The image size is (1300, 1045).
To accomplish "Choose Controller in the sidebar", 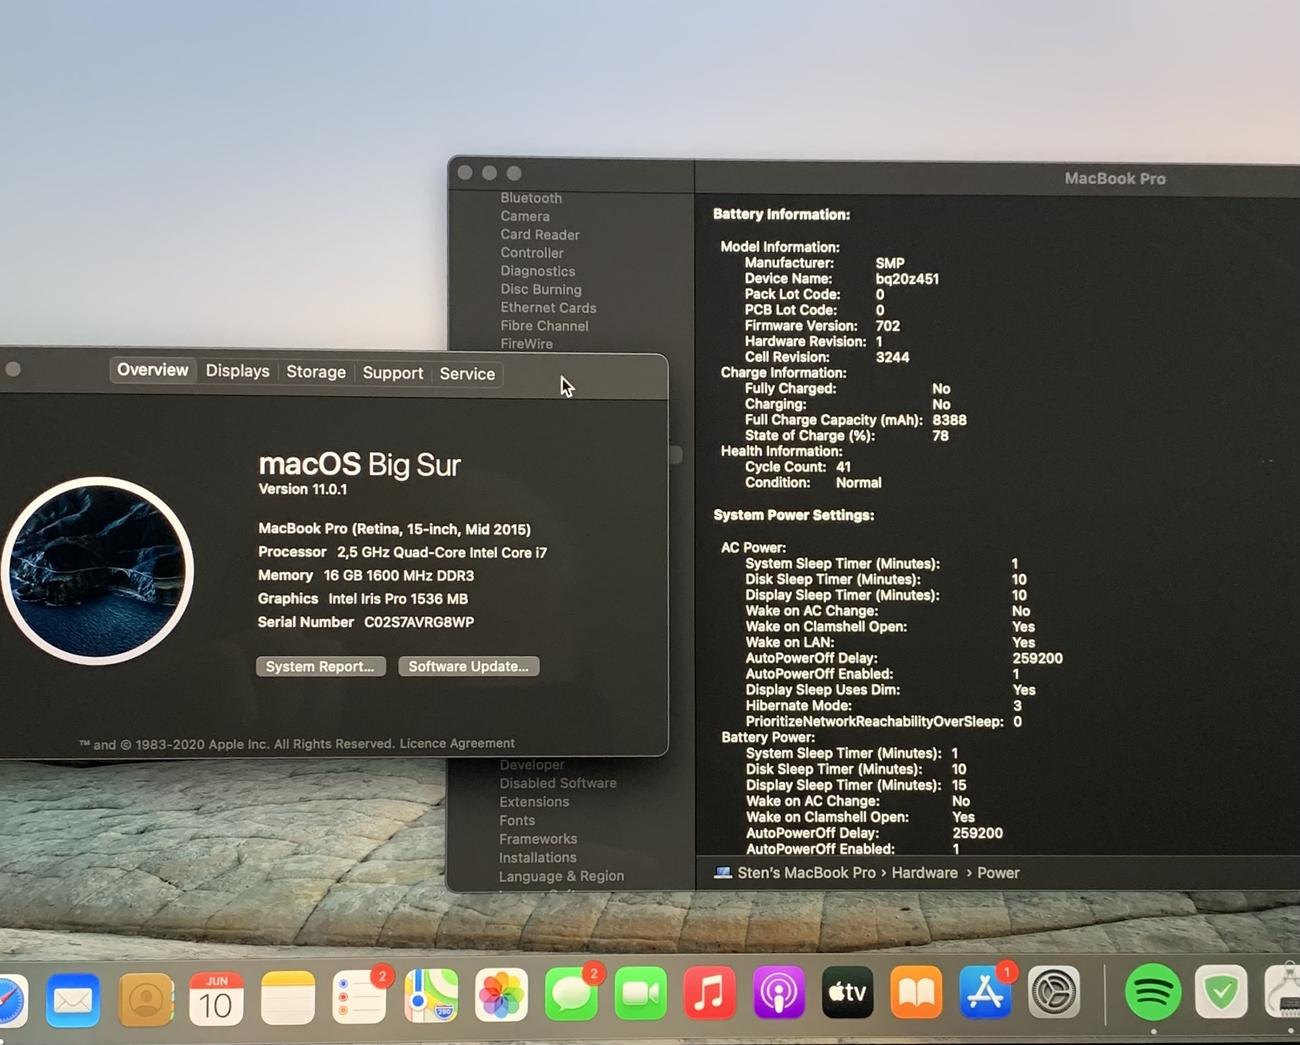I will click(x=532, y=253).
